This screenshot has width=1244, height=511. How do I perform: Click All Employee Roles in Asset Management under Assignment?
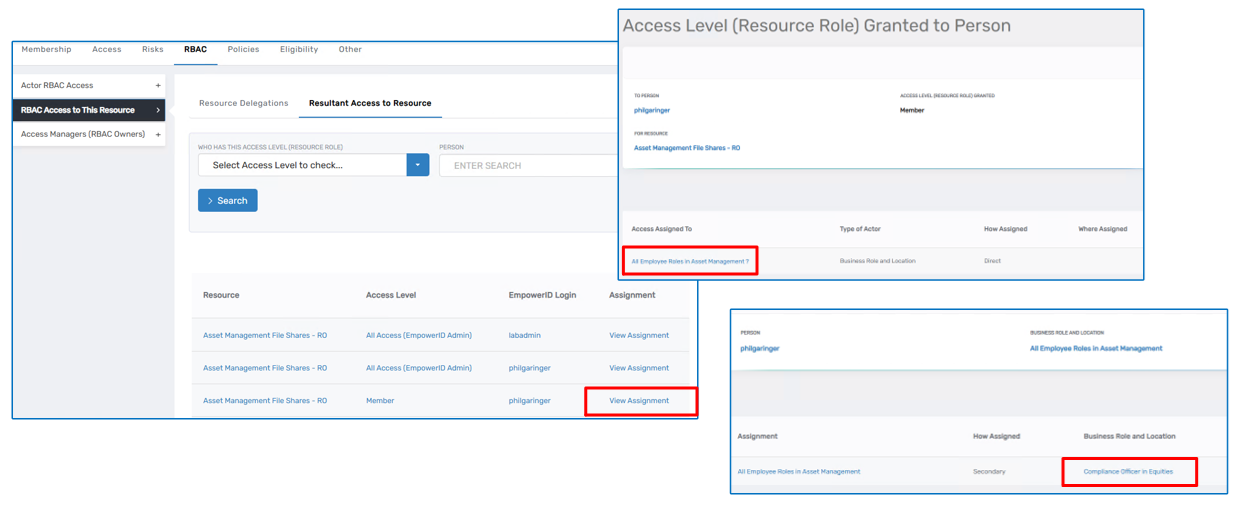point(799,472)
